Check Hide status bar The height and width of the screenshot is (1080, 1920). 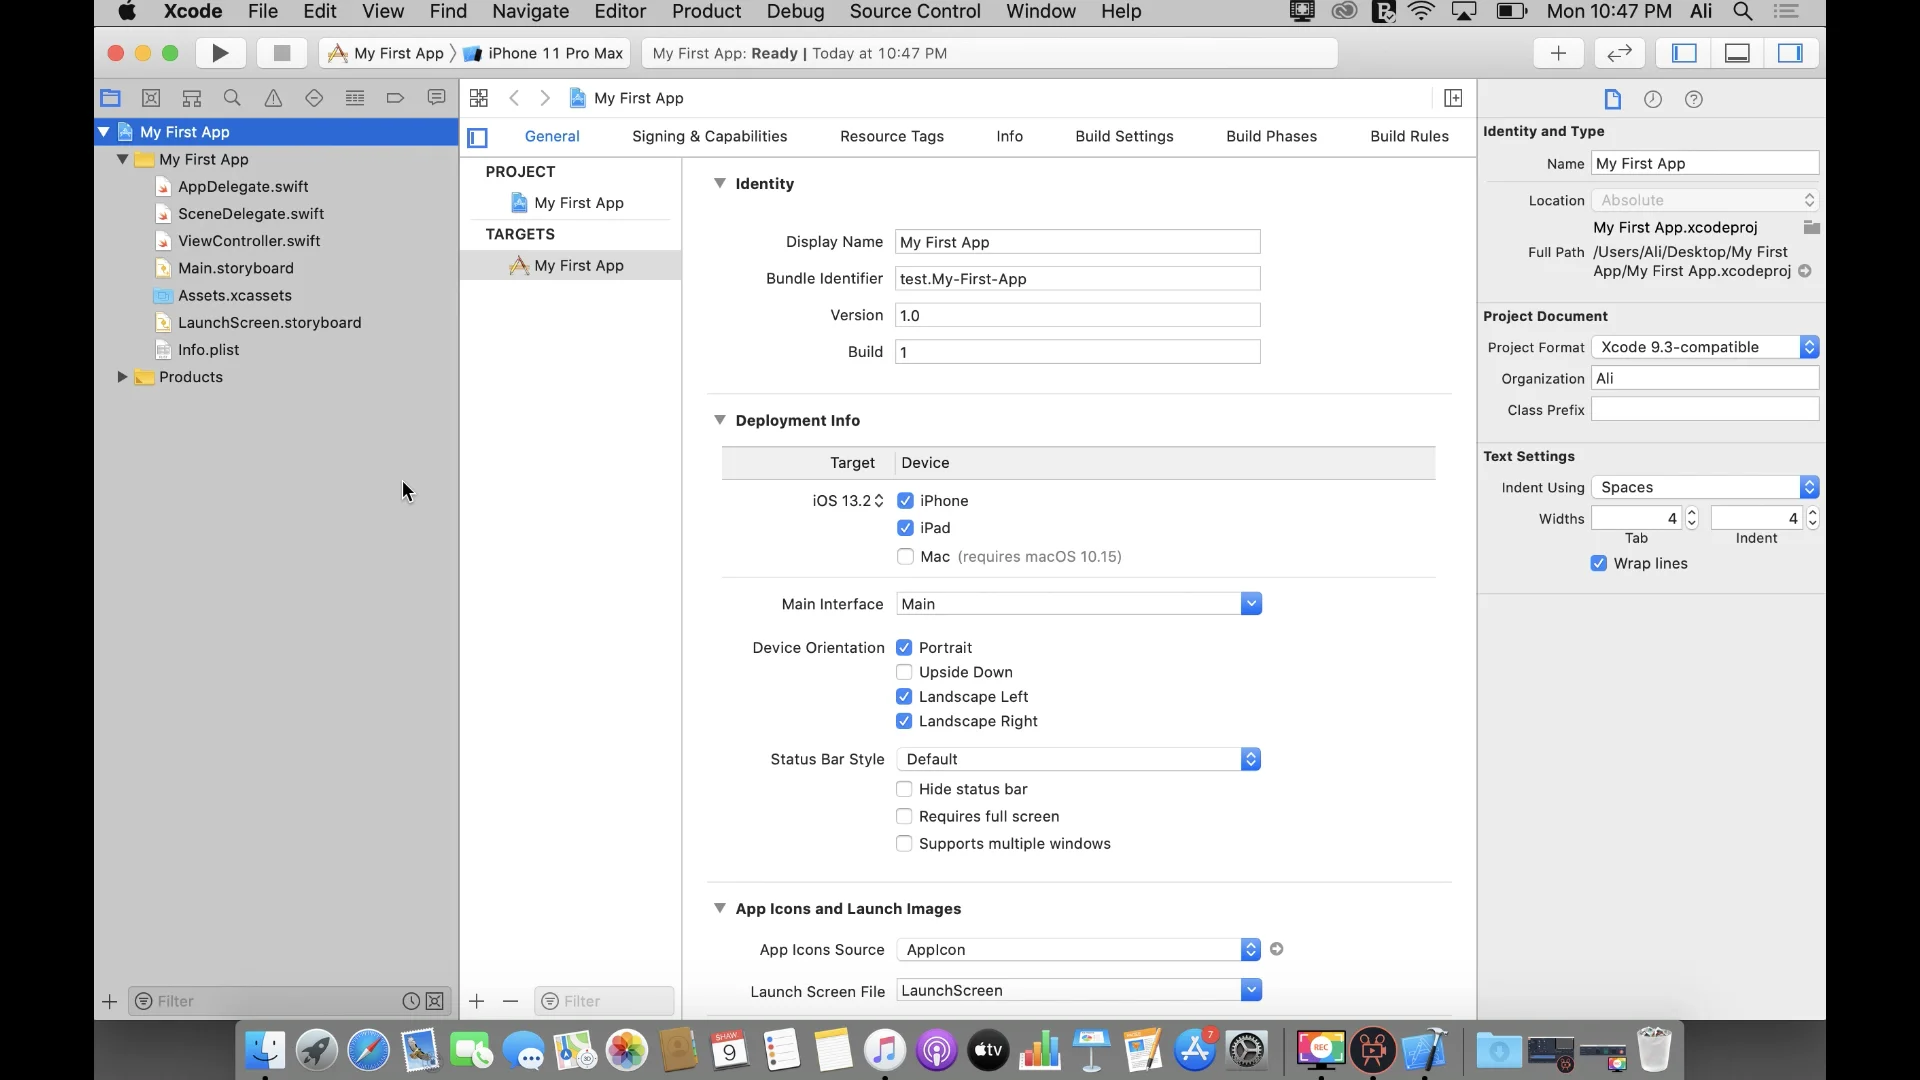(904, 789)
